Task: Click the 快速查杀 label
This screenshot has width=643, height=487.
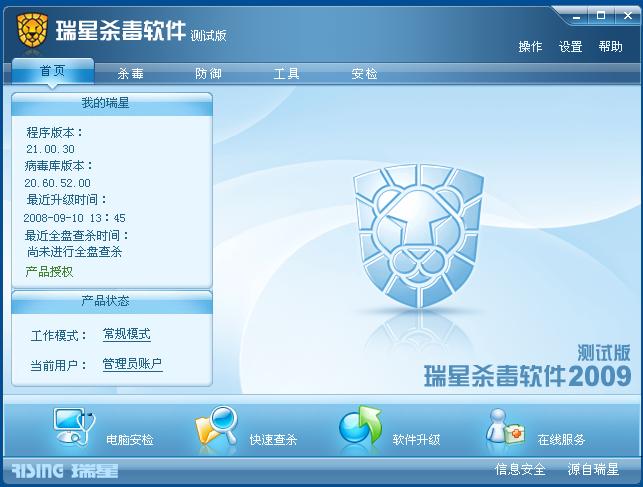Action: tap(273, 440)
